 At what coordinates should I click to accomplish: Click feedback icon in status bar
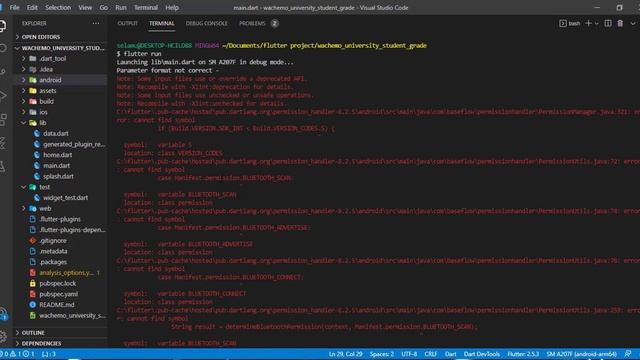tap(628, 353)
